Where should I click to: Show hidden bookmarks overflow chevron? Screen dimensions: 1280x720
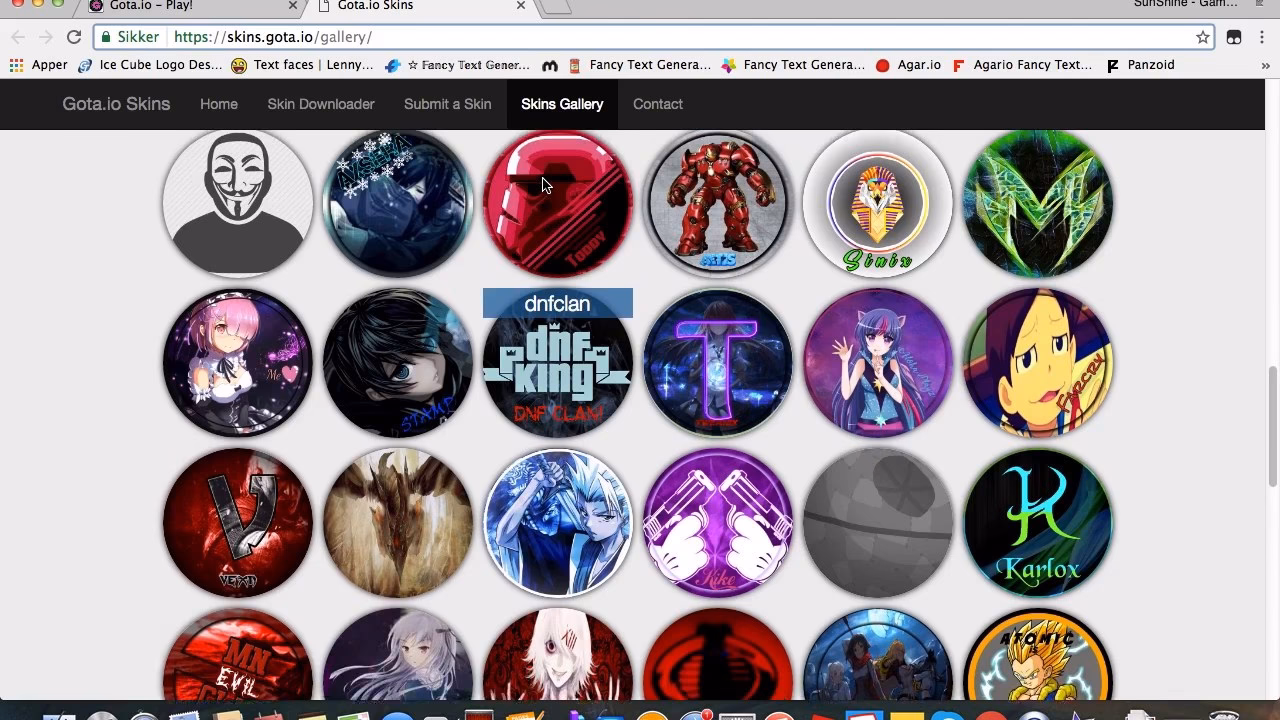(x=1265, y=65)
